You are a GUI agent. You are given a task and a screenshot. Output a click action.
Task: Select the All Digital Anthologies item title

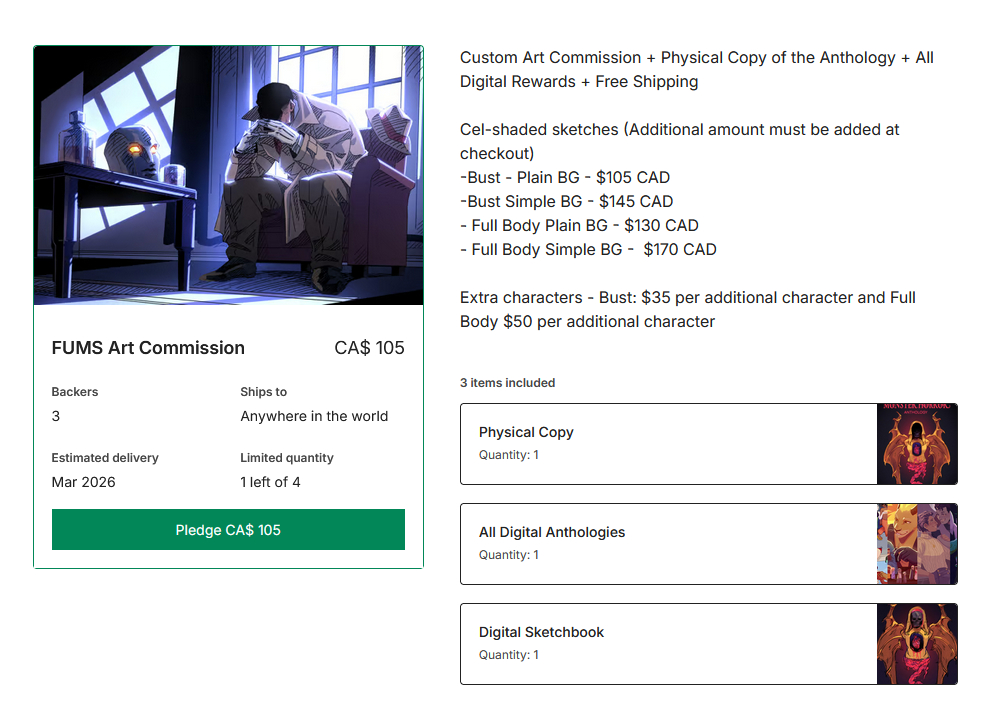click(552, 532)
